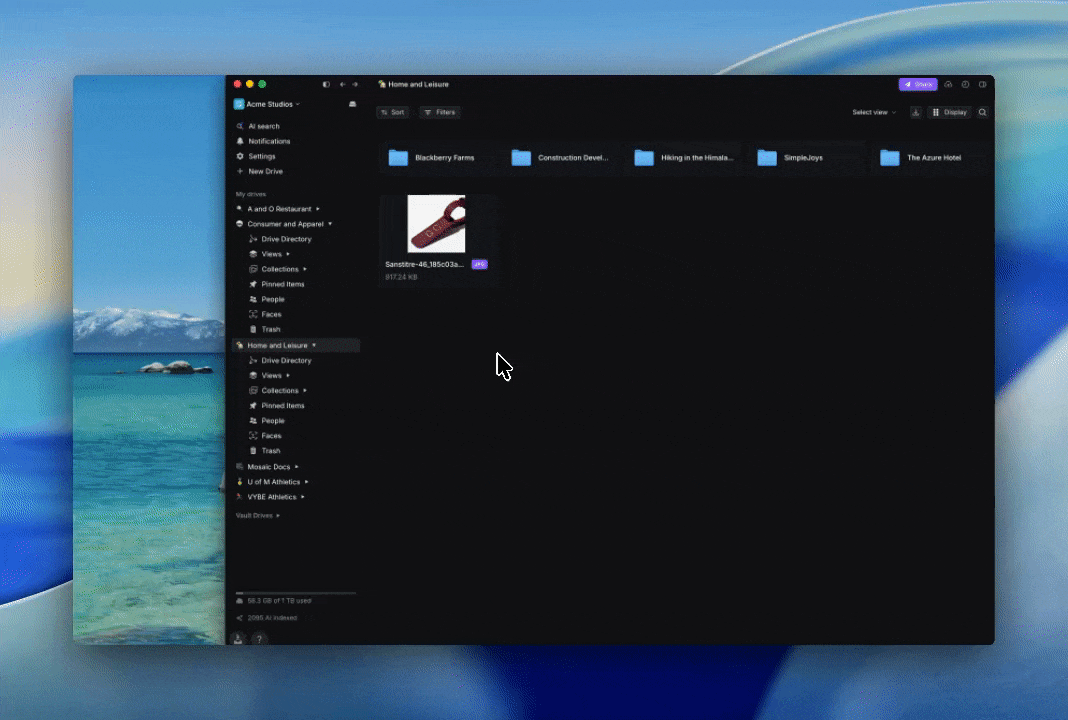Click the Filters button
This screenshot has height=720, width=1068.
440,113
